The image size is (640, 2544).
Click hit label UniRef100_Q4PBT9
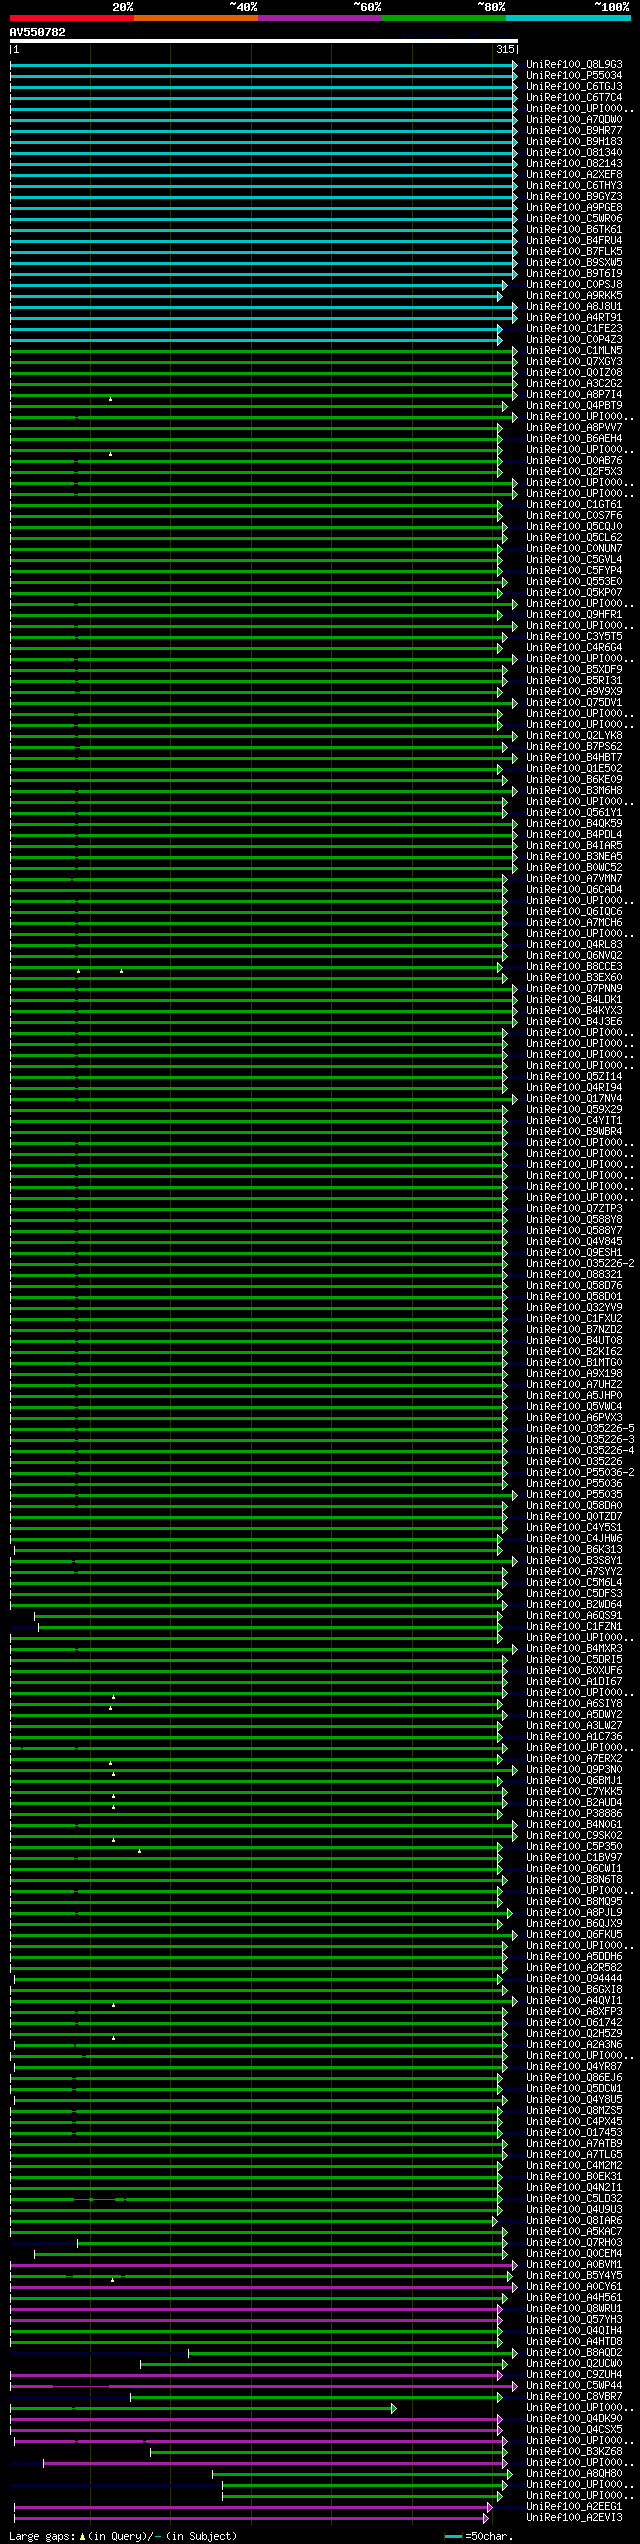pos(574,406)
